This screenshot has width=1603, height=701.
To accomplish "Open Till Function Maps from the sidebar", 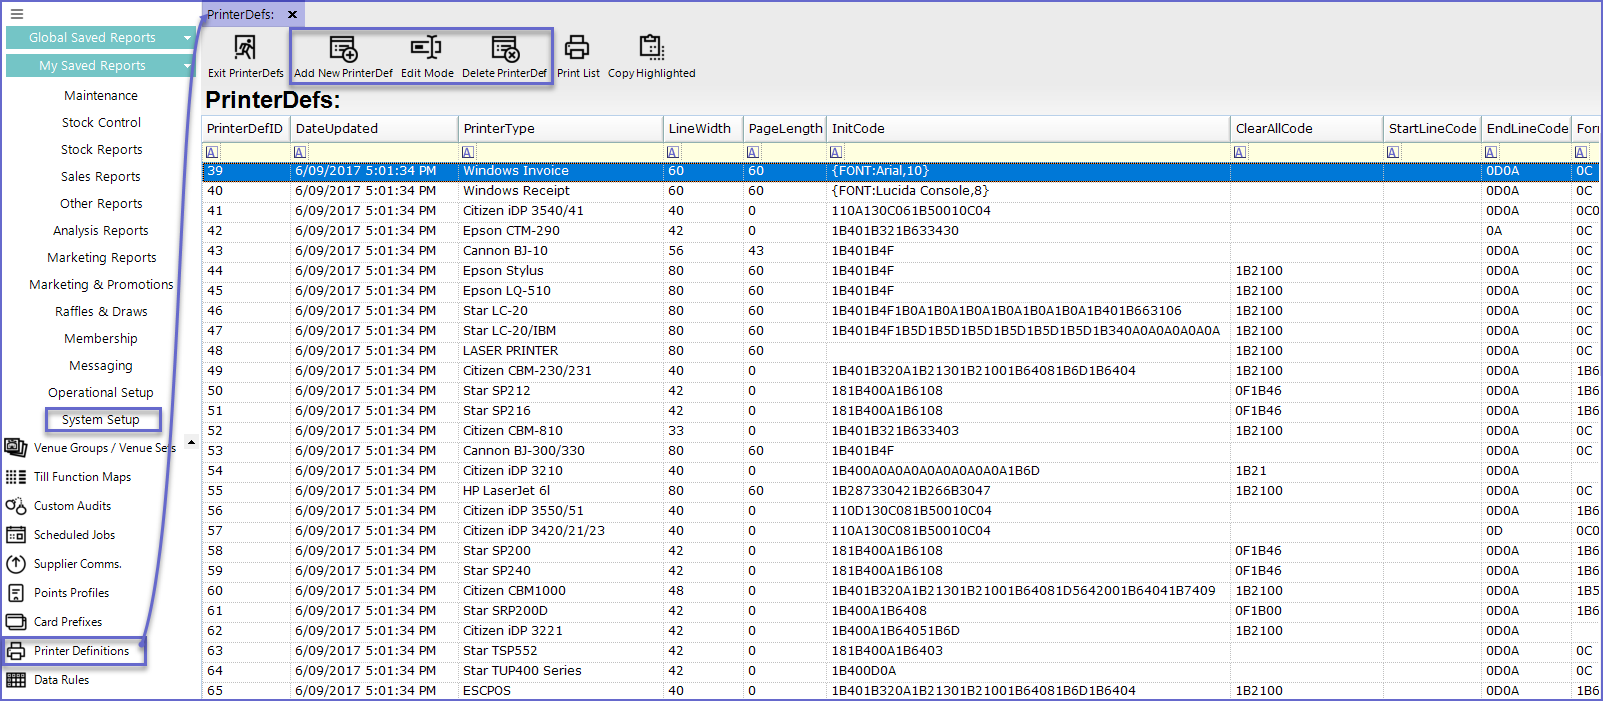I will (x=82, y=477).
